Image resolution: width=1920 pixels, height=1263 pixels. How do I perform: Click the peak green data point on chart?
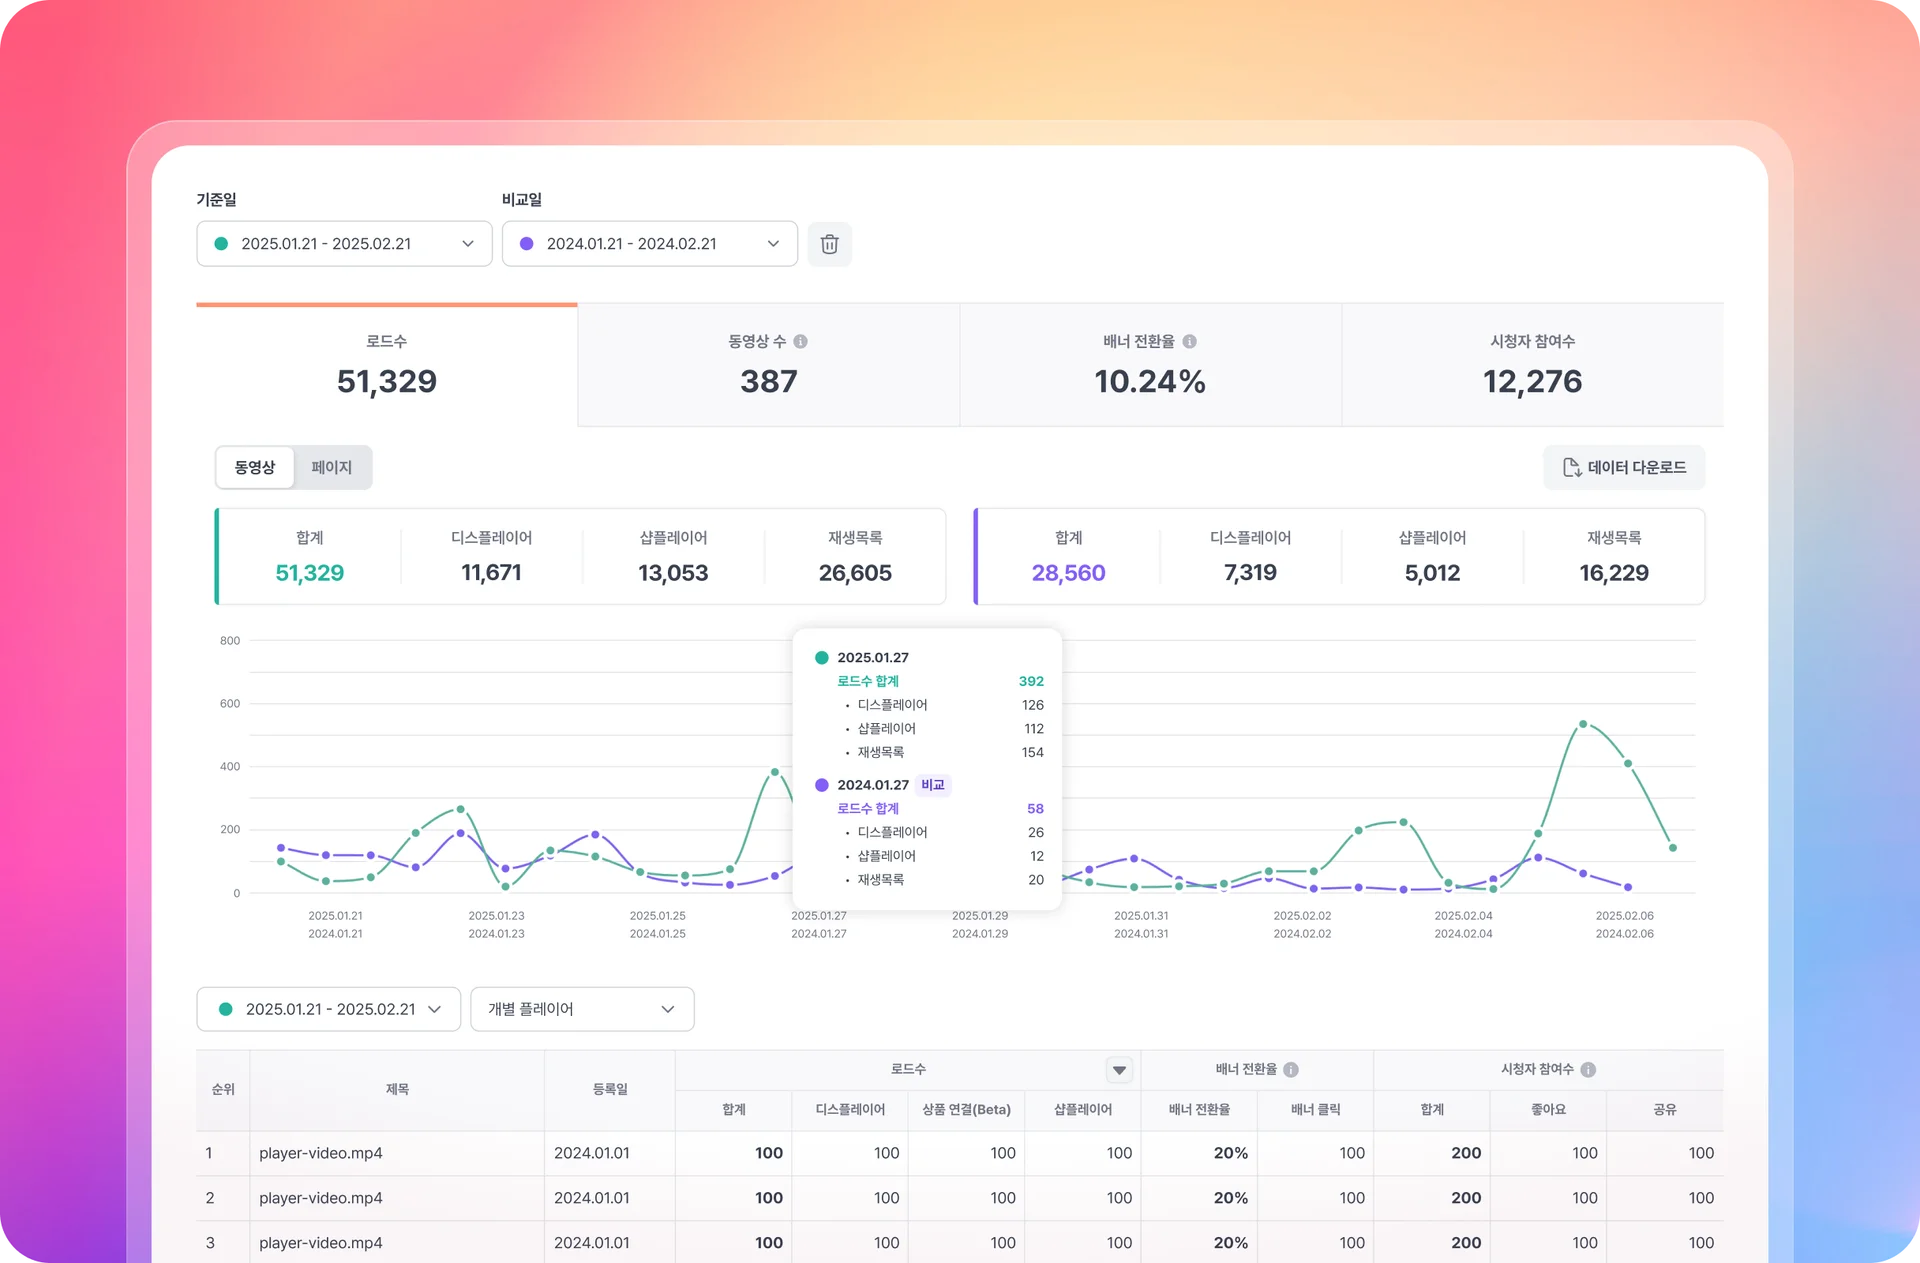click(1583, 723)
